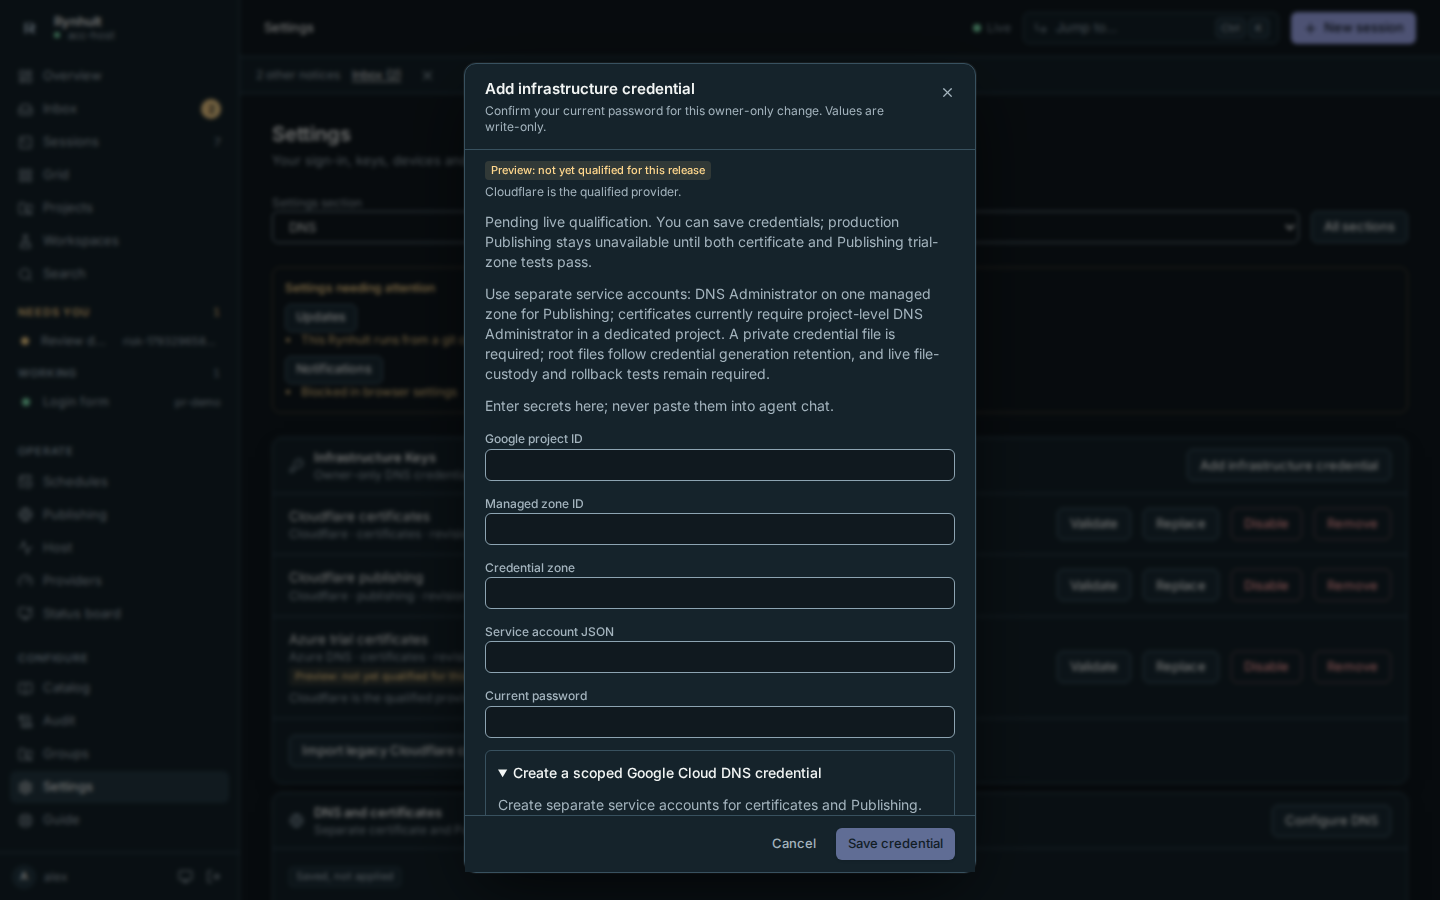Image resolution: width=1440 pixels, height=900 pixels.
Task: Start a New session from the top bar
Action: 1353,28
